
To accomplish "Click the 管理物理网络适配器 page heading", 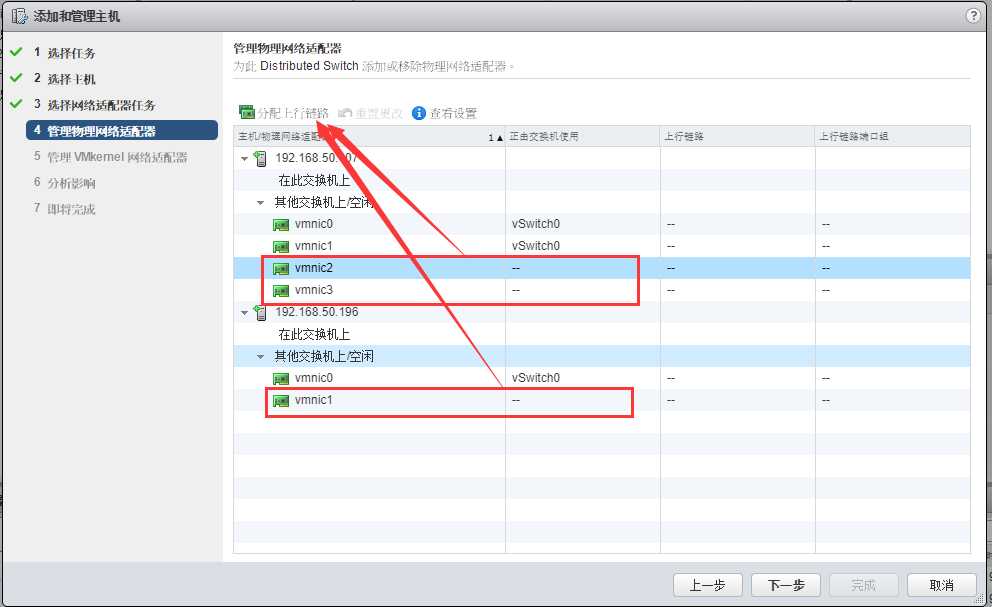I will [288, 48].
